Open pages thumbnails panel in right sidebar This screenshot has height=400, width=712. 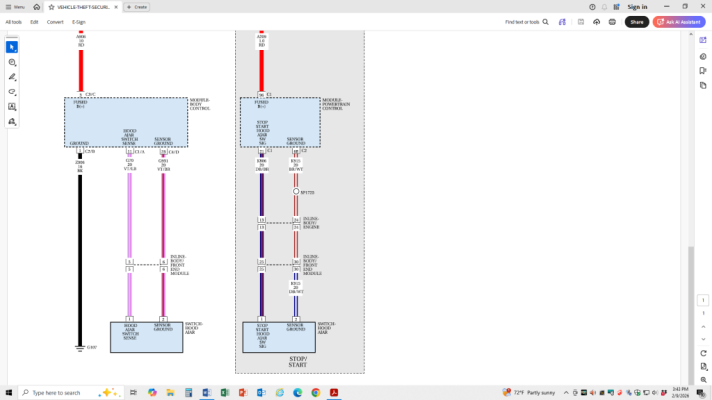[x=703, y=85]
